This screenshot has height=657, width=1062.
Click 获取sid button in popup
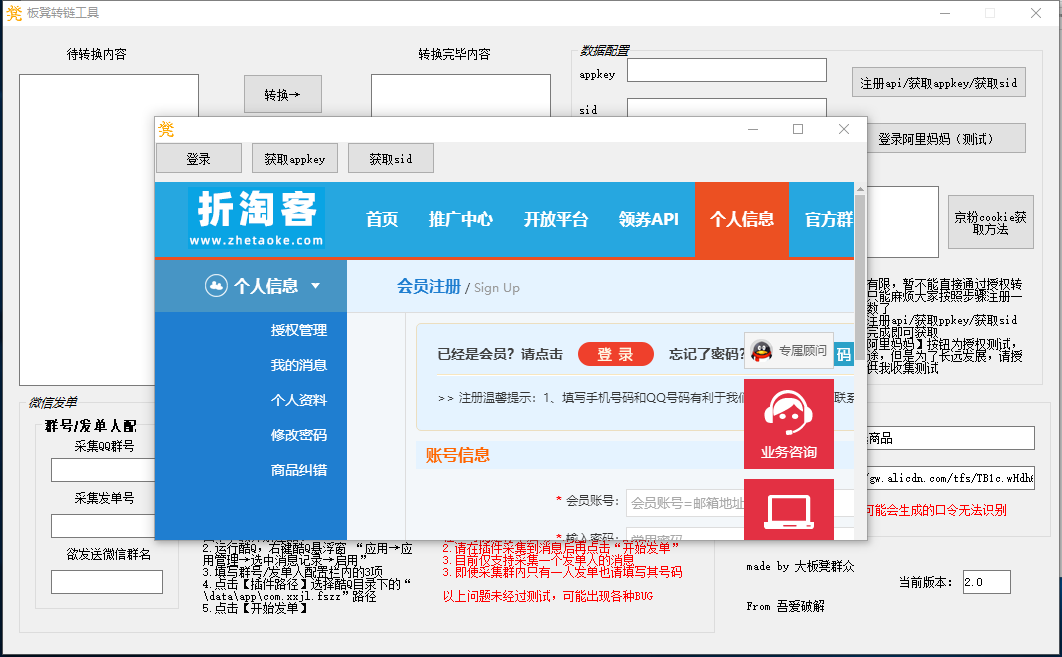coord(391,158)
